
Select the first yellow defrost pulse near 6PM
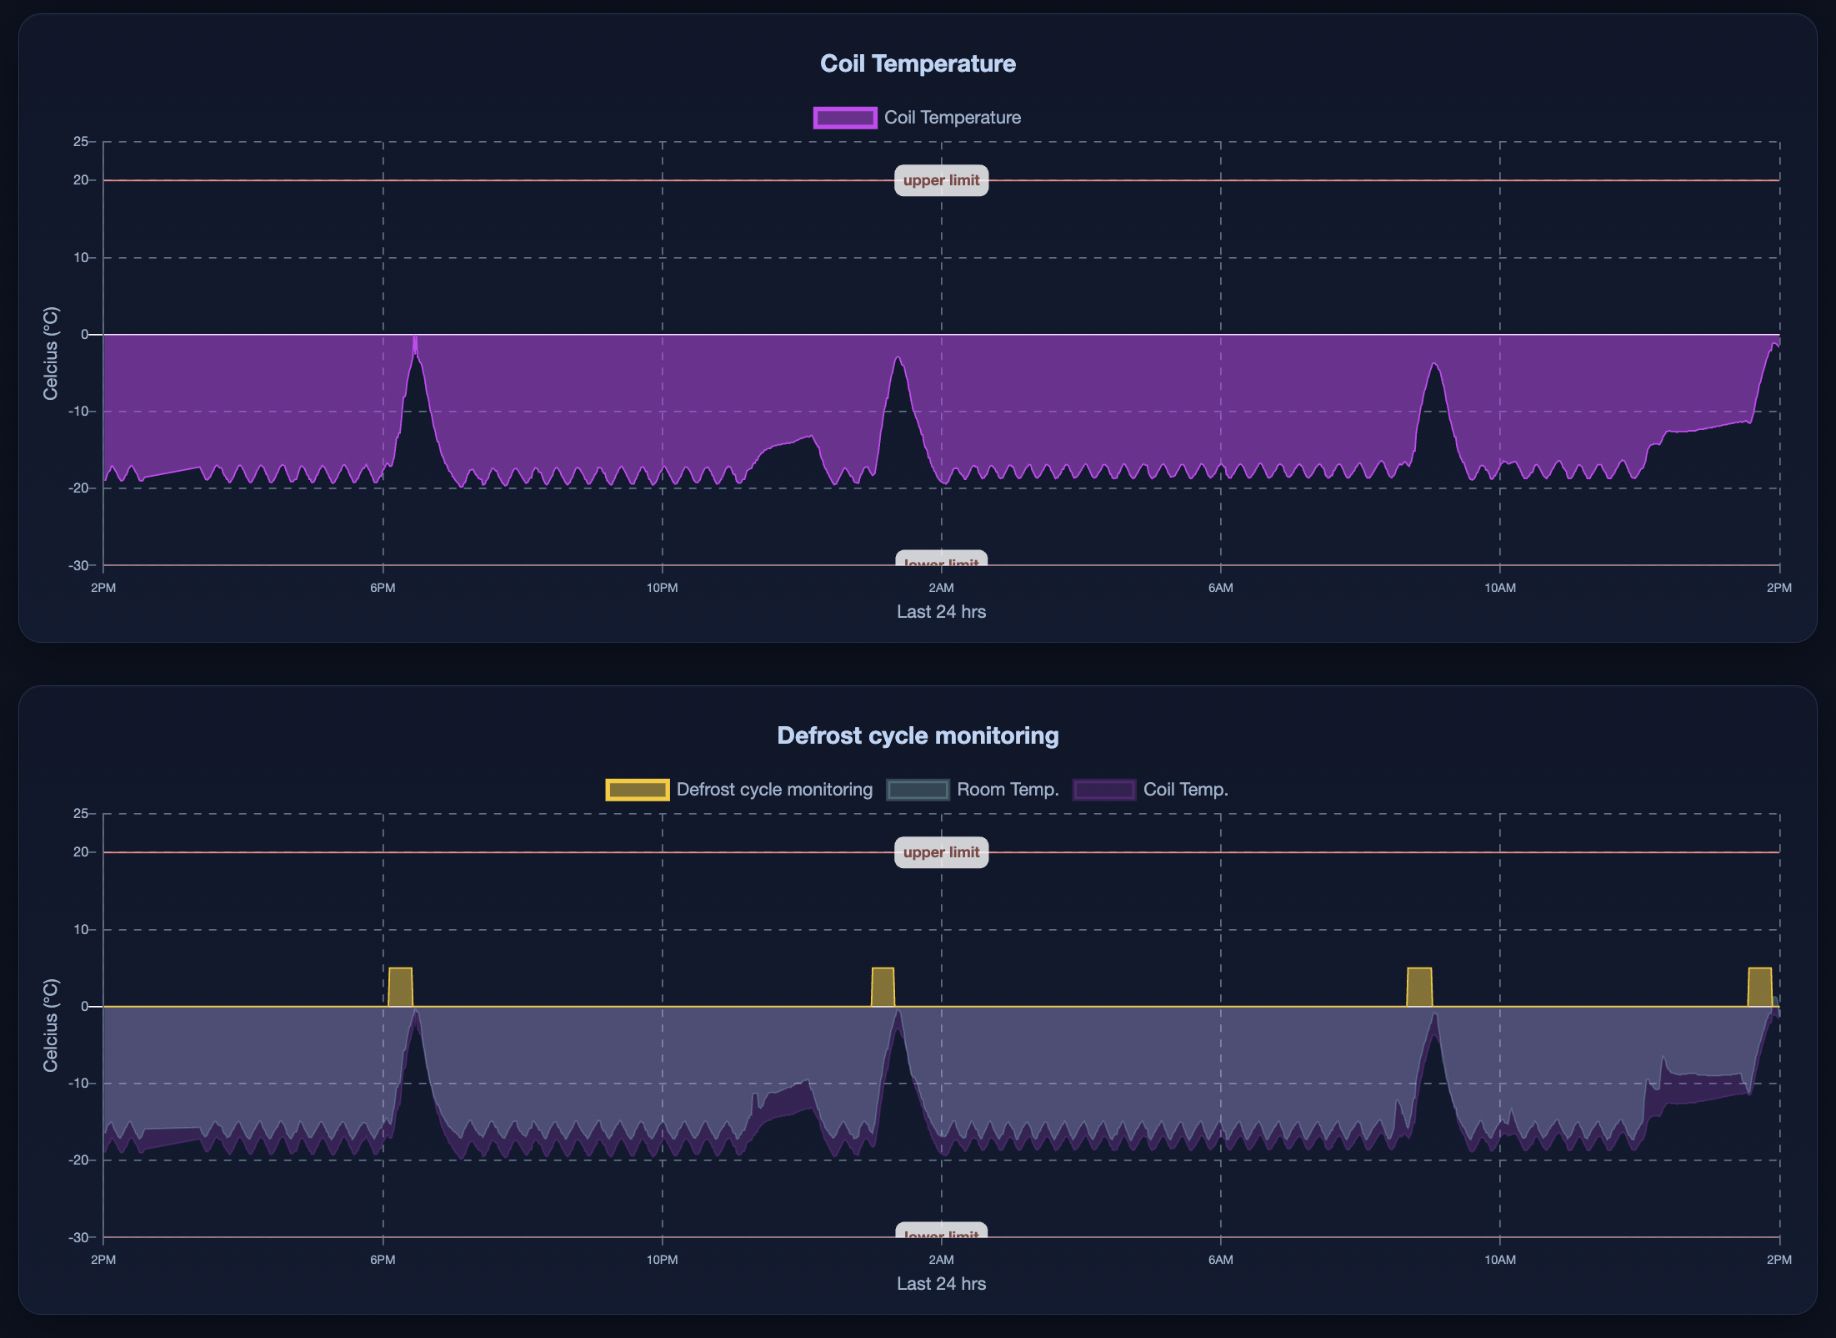(x=400, y=985)
